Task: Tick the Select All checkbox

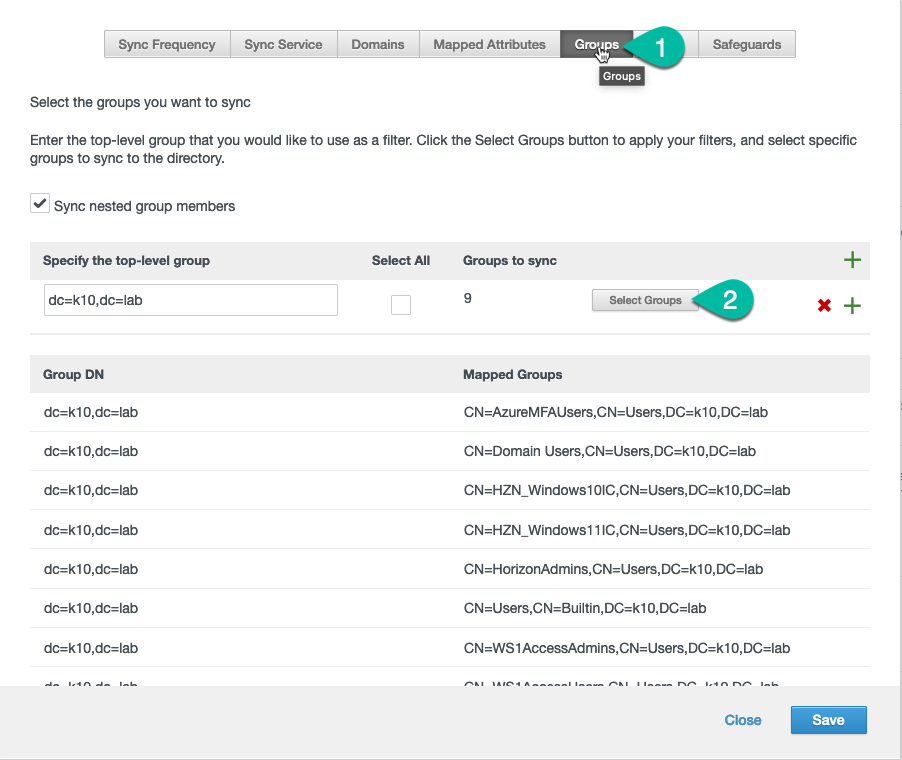Action: point(401,304)
